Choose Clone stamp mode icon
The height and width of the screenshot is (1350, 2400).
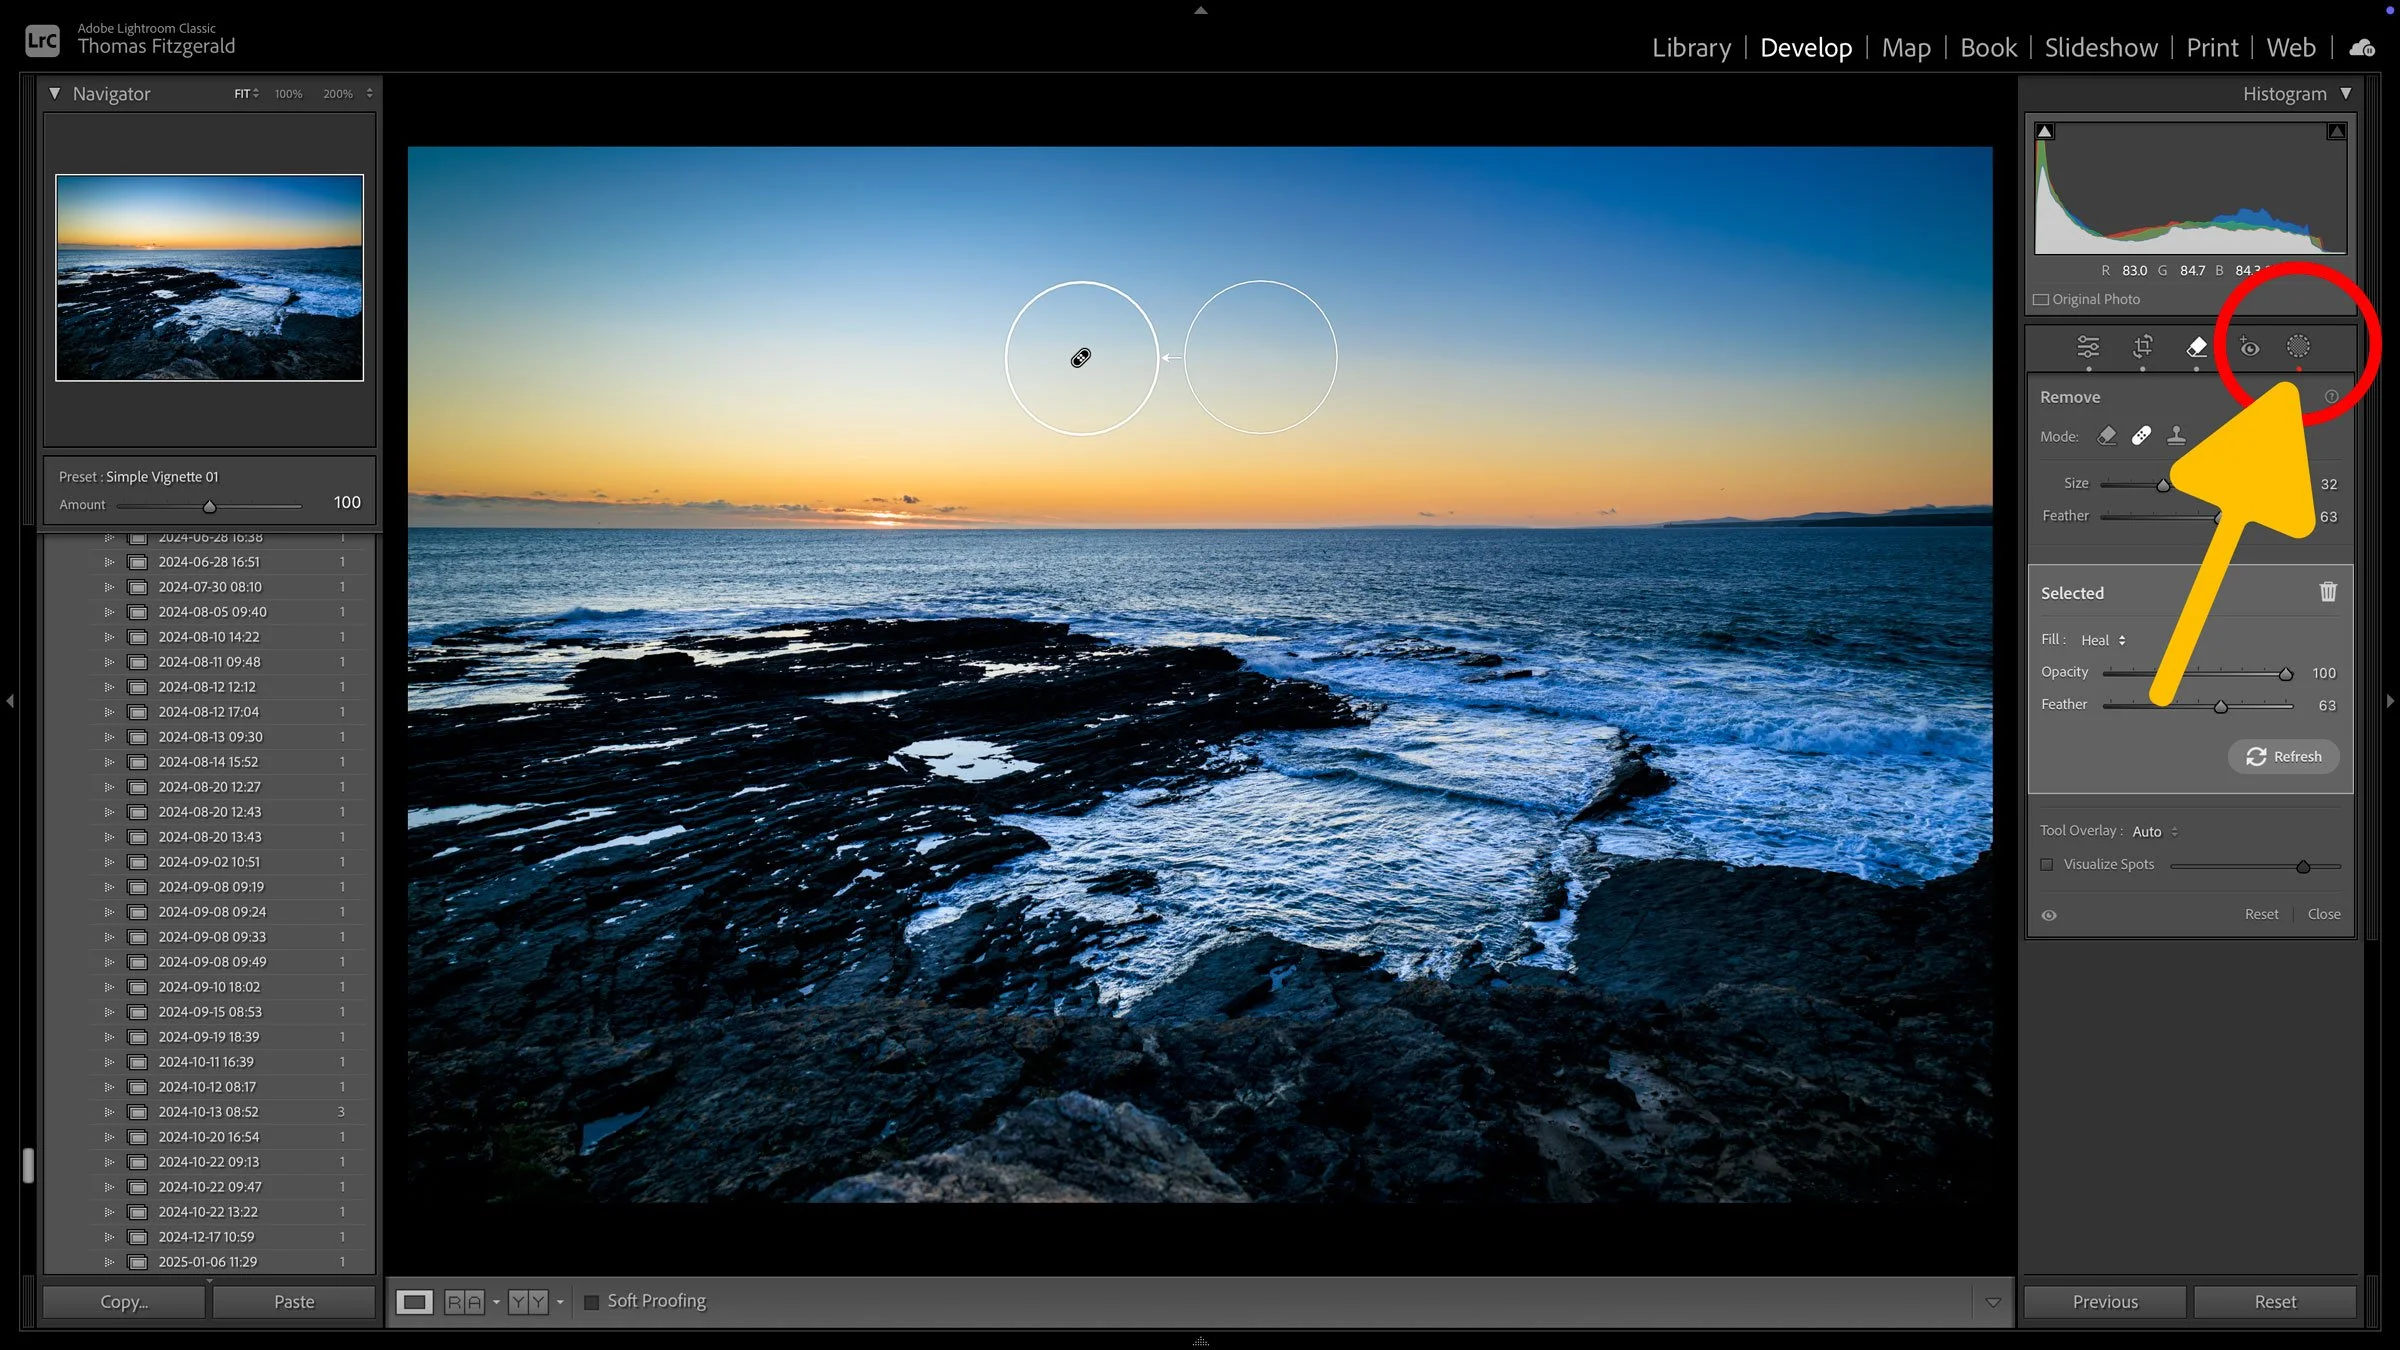click(2176, 436)
